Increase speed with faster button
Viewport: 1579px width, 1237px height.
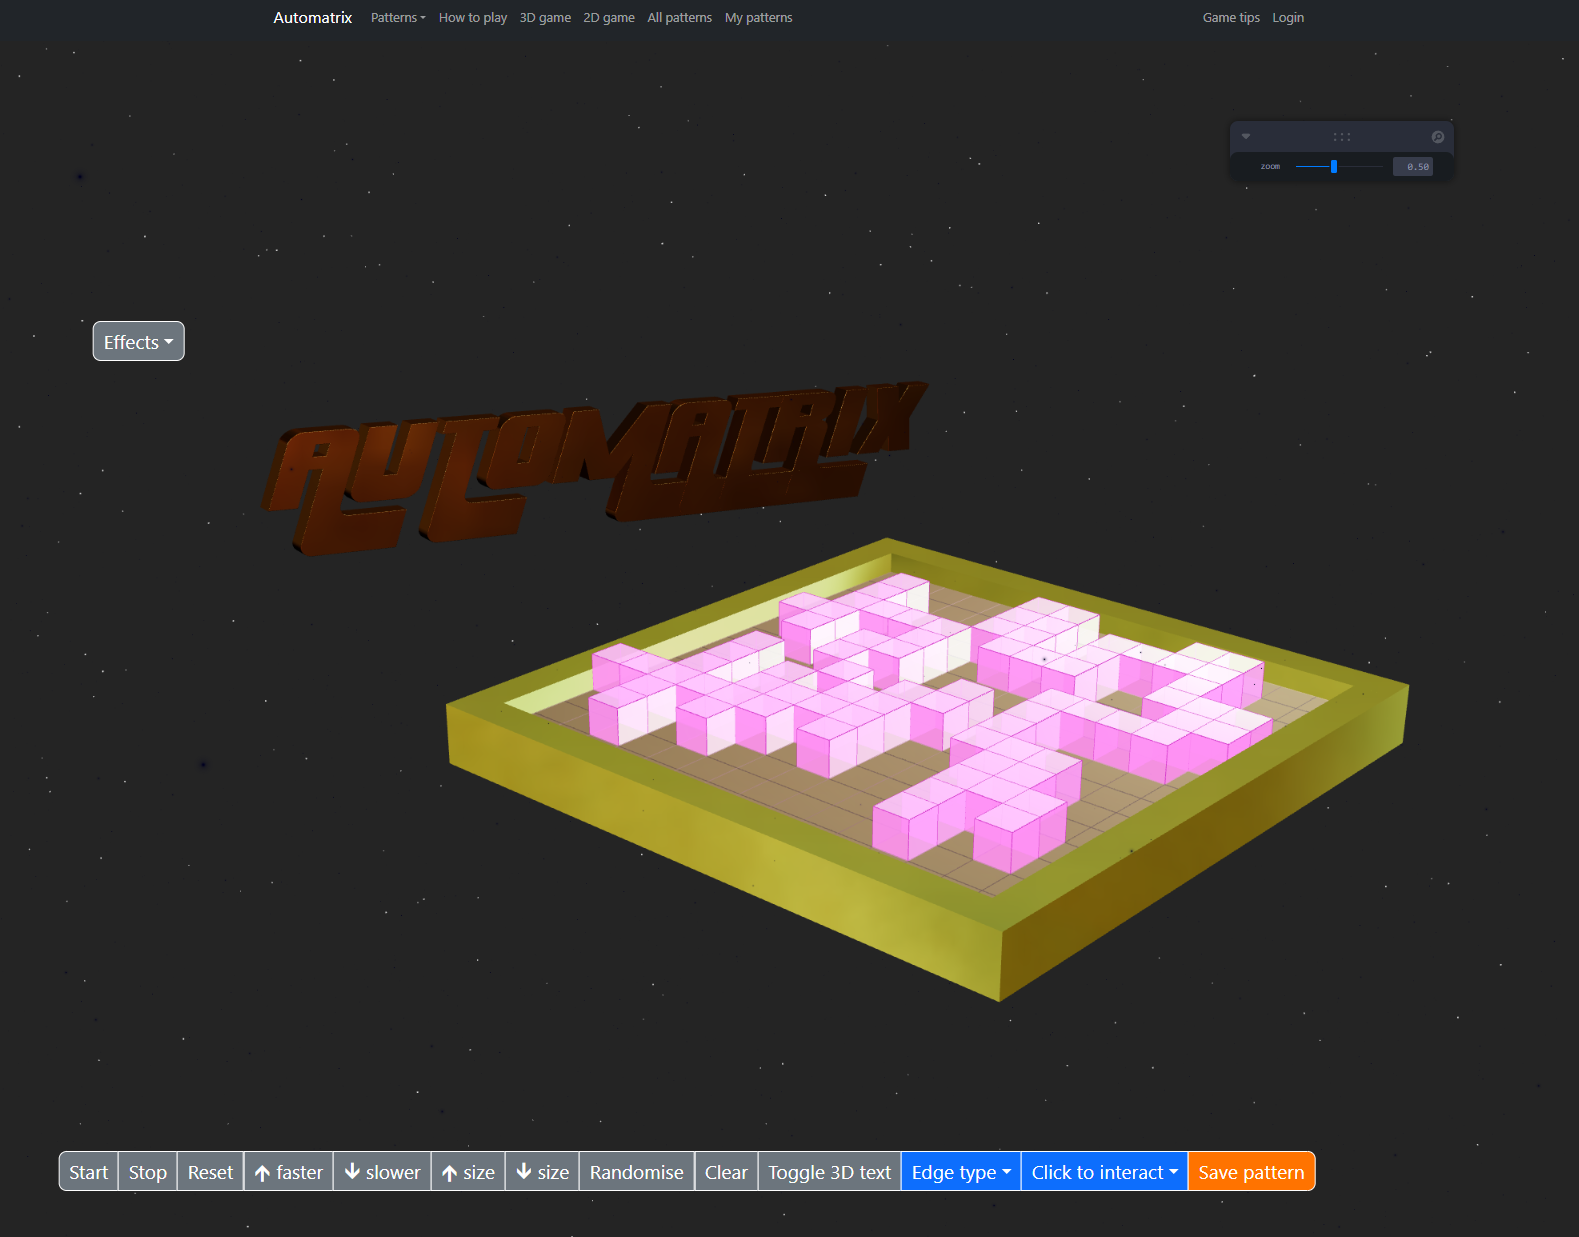click(x=289, y=1172)
